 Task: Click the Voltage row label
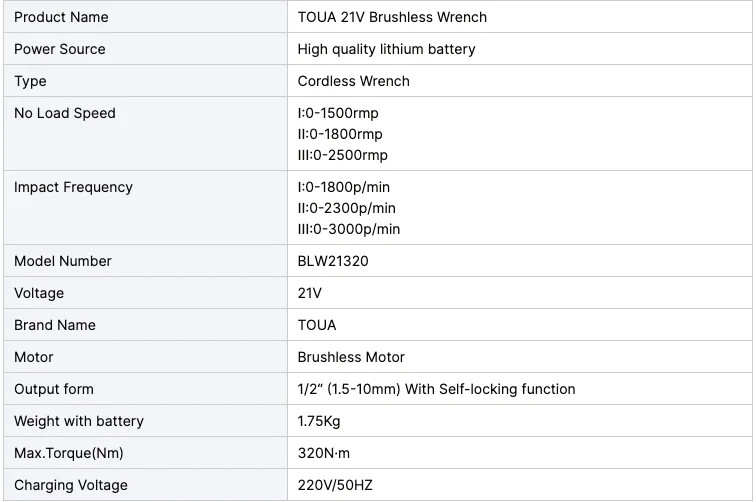click(39, 293)
